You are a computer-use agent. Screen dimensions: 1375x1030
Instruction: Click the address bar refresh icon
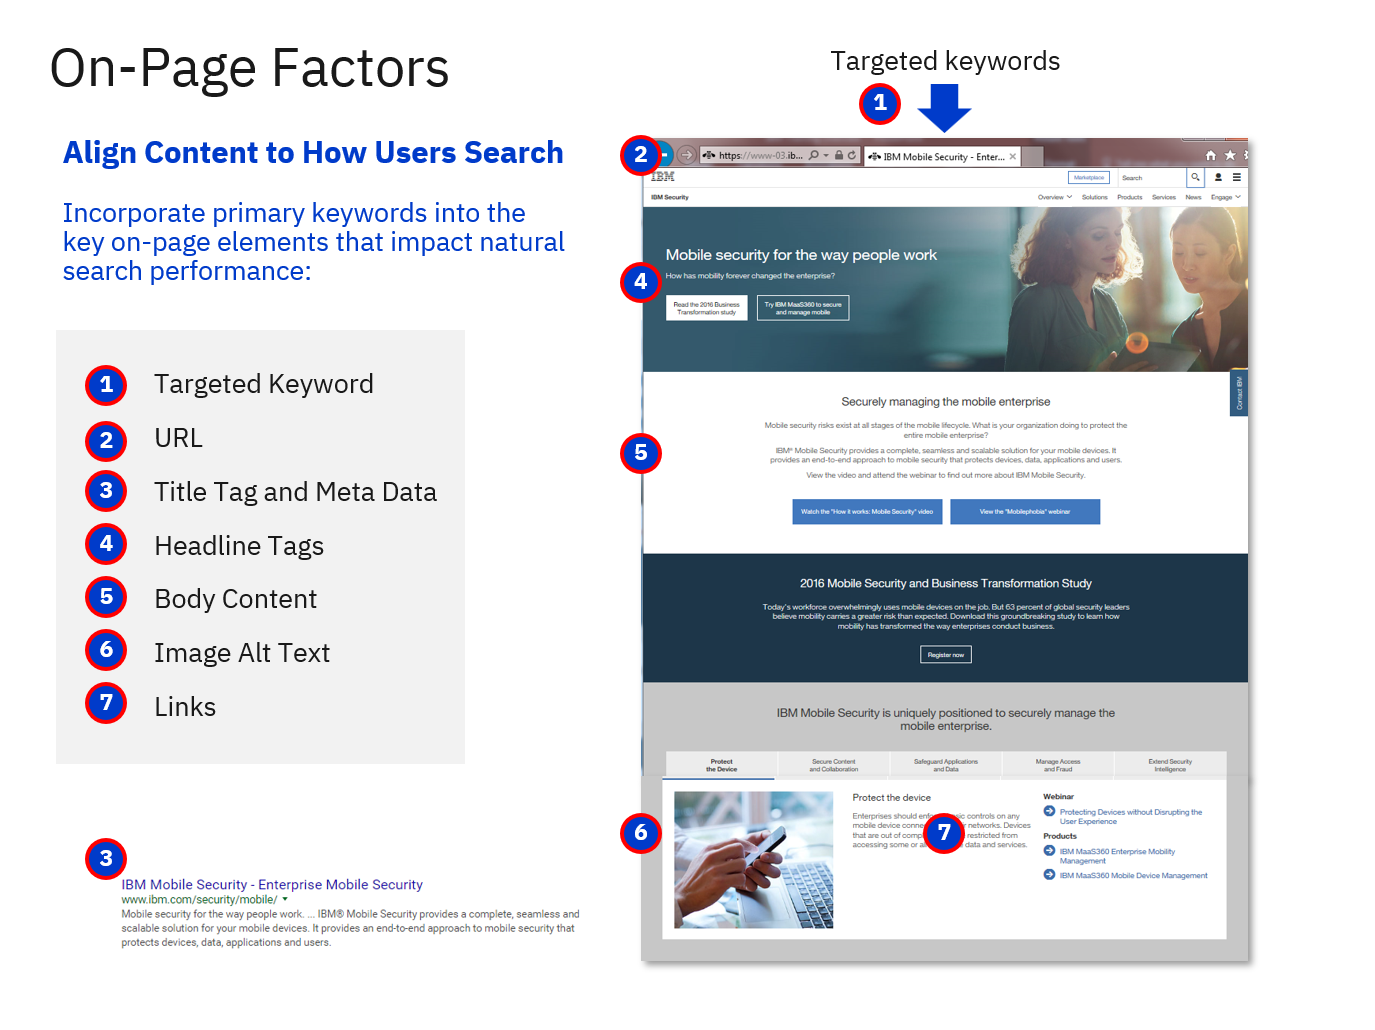[x=852, y=155]
